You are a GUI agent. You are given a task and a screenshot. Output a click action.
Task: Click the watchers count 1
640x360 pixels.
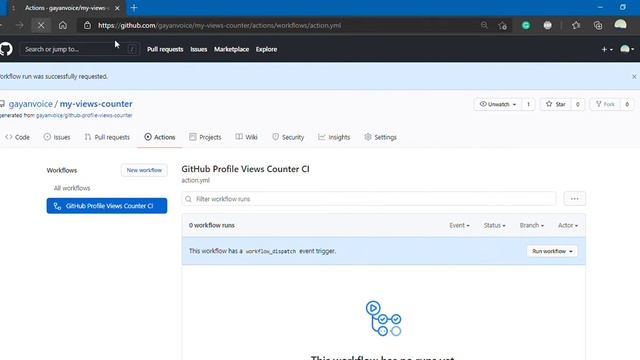[x=528, y=104]
